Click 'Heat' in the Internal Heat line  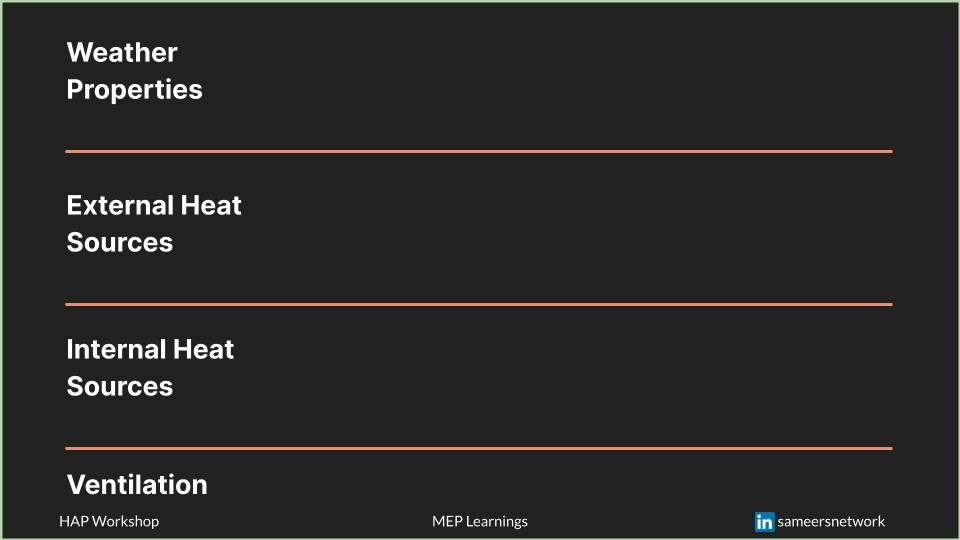pos(203,350)
